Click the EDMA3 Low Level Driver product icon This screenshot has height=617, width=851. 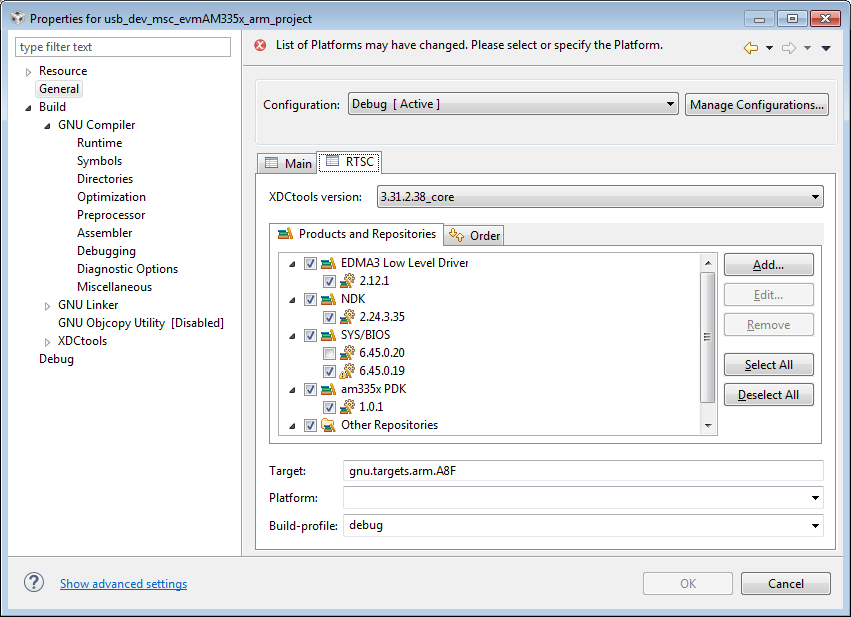pyautogui.click(x=328, y=263)
